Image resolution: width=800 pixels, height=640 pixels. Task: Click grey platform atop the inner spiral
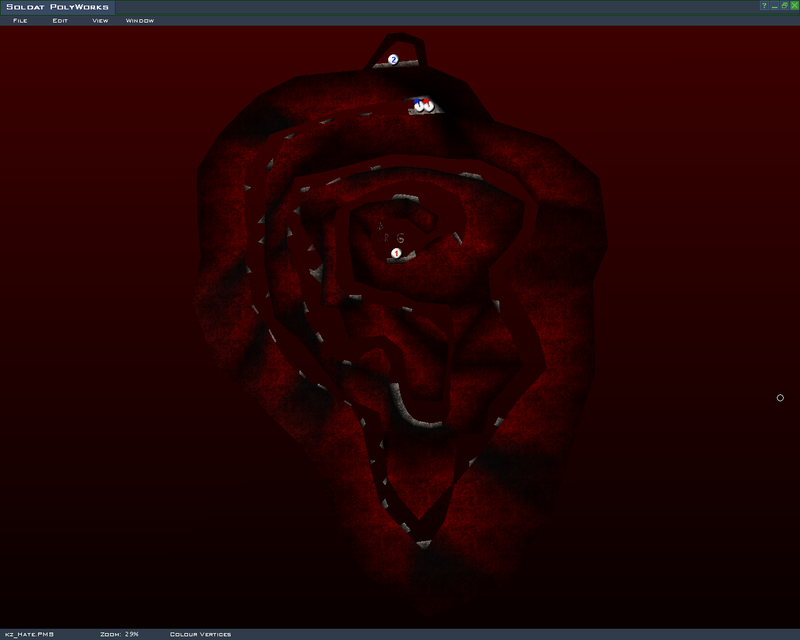pos(405,198)
